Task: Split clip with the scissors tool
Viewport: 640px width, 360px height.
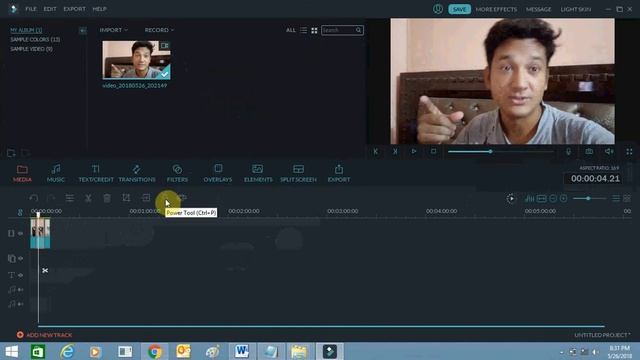Action: [x=88, y=198]
